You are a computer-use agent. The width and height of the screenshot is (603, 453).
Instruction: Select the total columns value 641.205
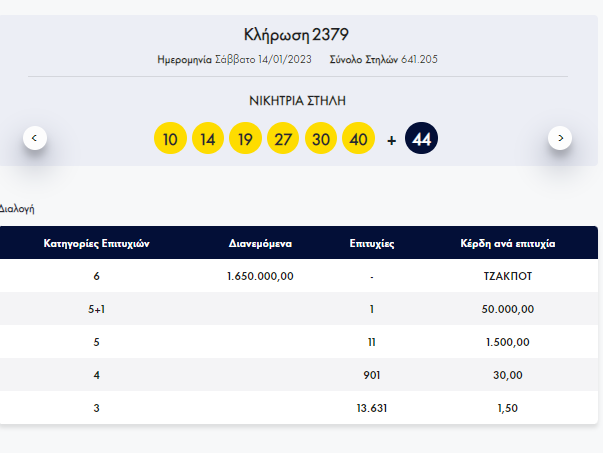pyautogui.click(x=419, y=59)
